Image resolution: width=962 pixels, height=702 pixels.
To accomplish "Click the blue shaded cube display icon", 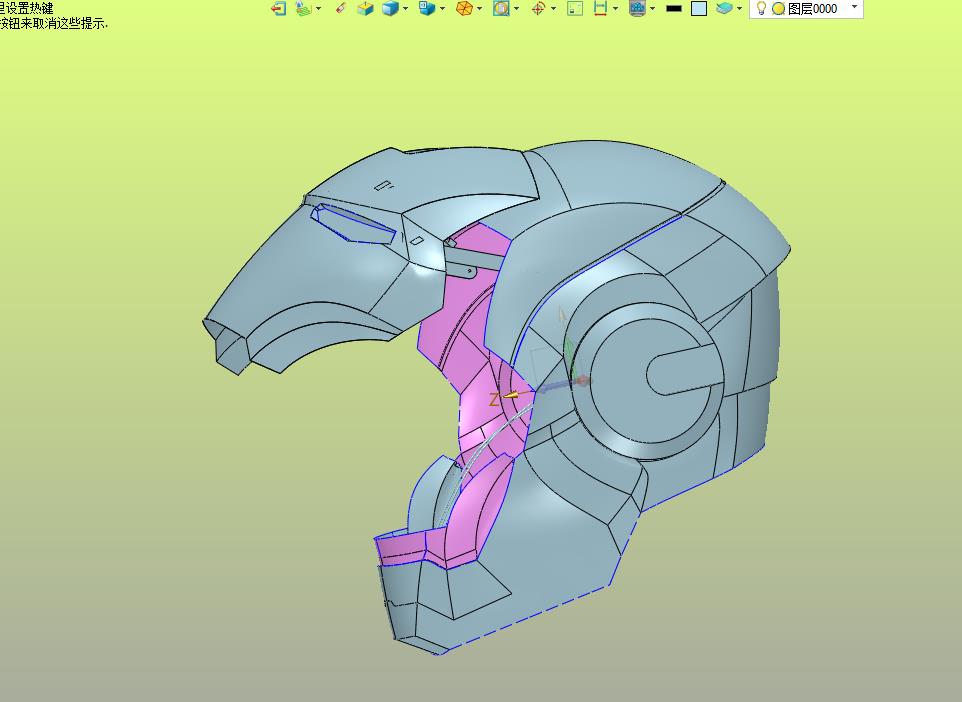I will pyautogui.click(x=390, y=9).
